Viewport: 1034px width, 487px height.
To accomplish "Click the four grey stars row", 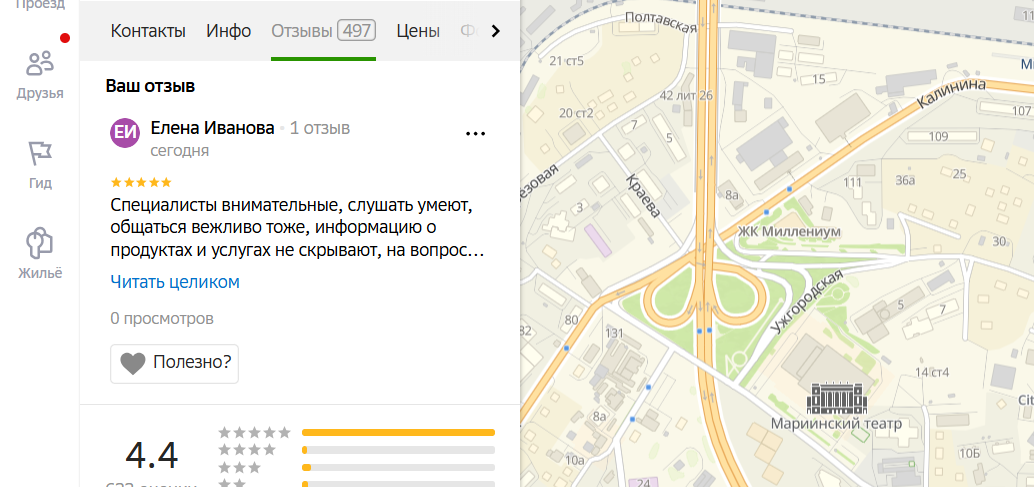I will [247, 450].
